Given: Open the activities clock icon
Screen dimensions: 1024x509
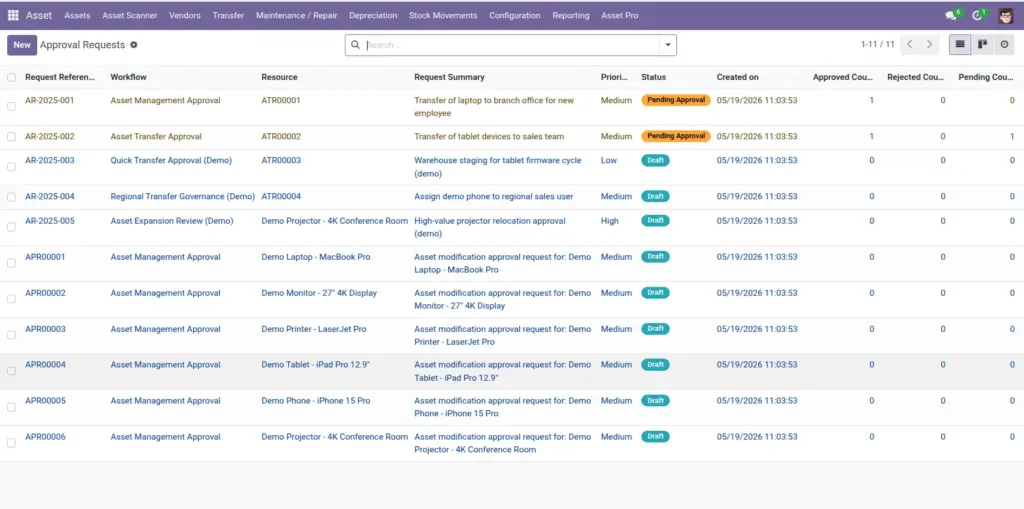Looking at the screenshot, I should [x=977, y=15].
